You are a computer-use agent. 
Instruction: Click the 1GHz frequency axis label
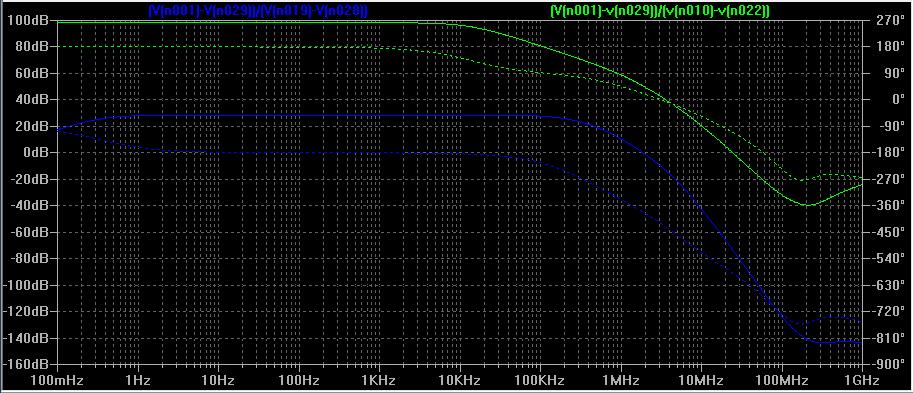click(861, 381)
